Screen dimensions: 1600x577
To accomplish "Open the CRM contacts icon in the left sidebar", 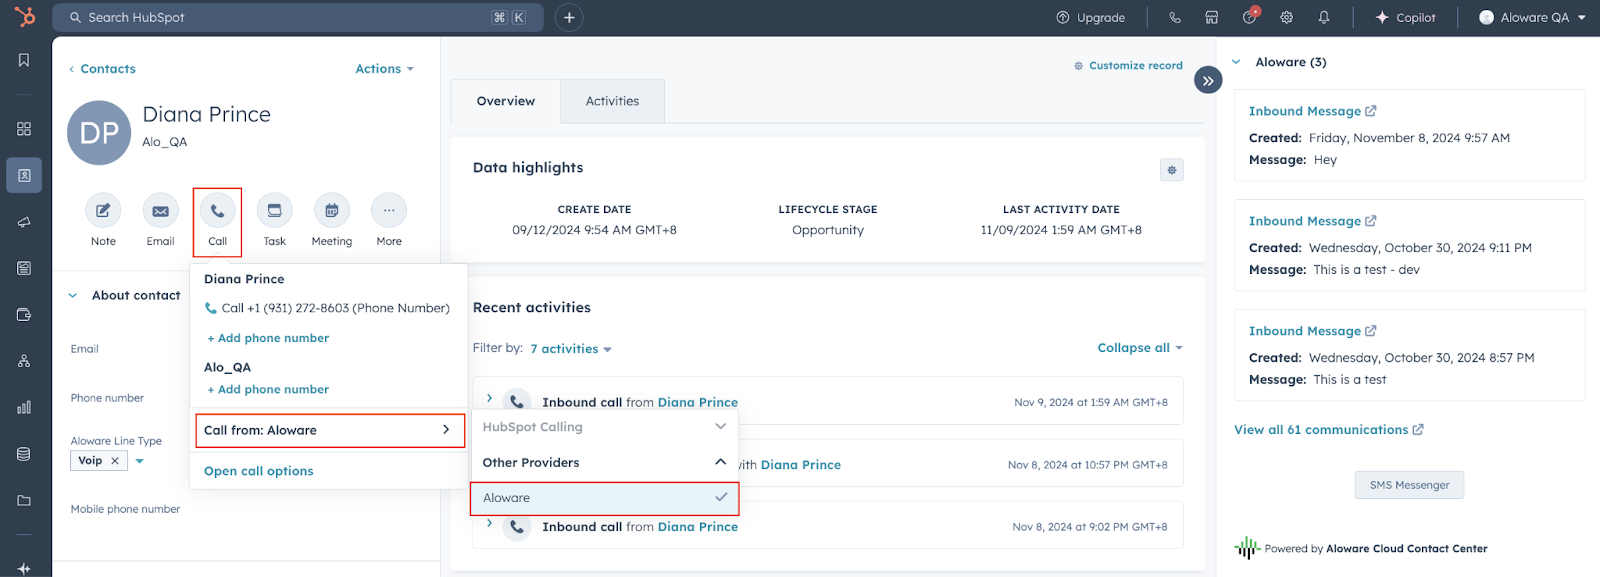I will 24,175.
